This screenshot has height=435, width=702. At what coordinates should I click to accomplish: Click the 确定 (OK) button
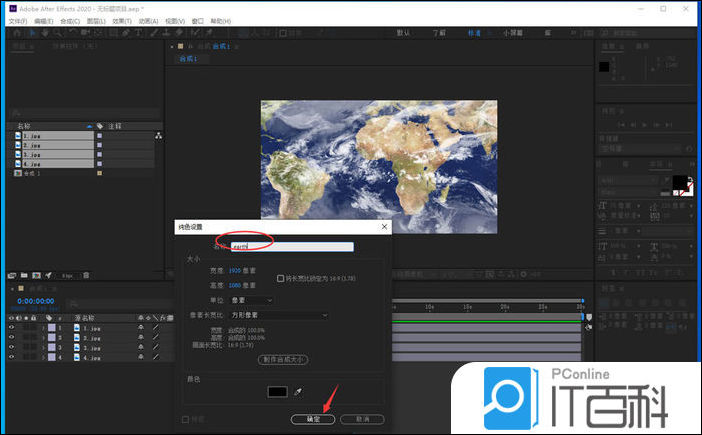[x=312, y=419]
